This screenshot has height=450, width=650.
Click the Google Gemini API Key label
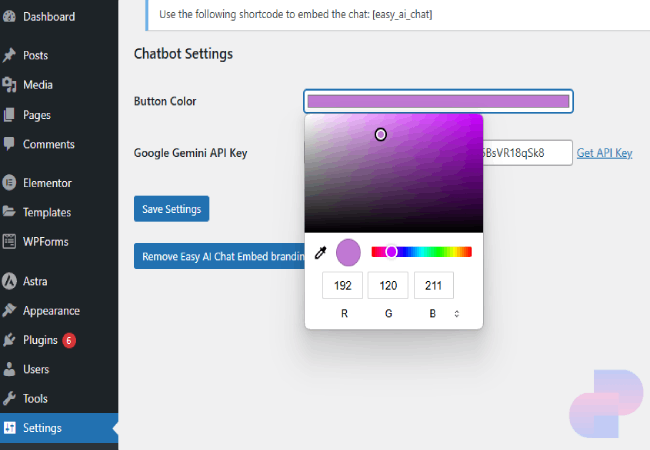click(x=190, y=153)
